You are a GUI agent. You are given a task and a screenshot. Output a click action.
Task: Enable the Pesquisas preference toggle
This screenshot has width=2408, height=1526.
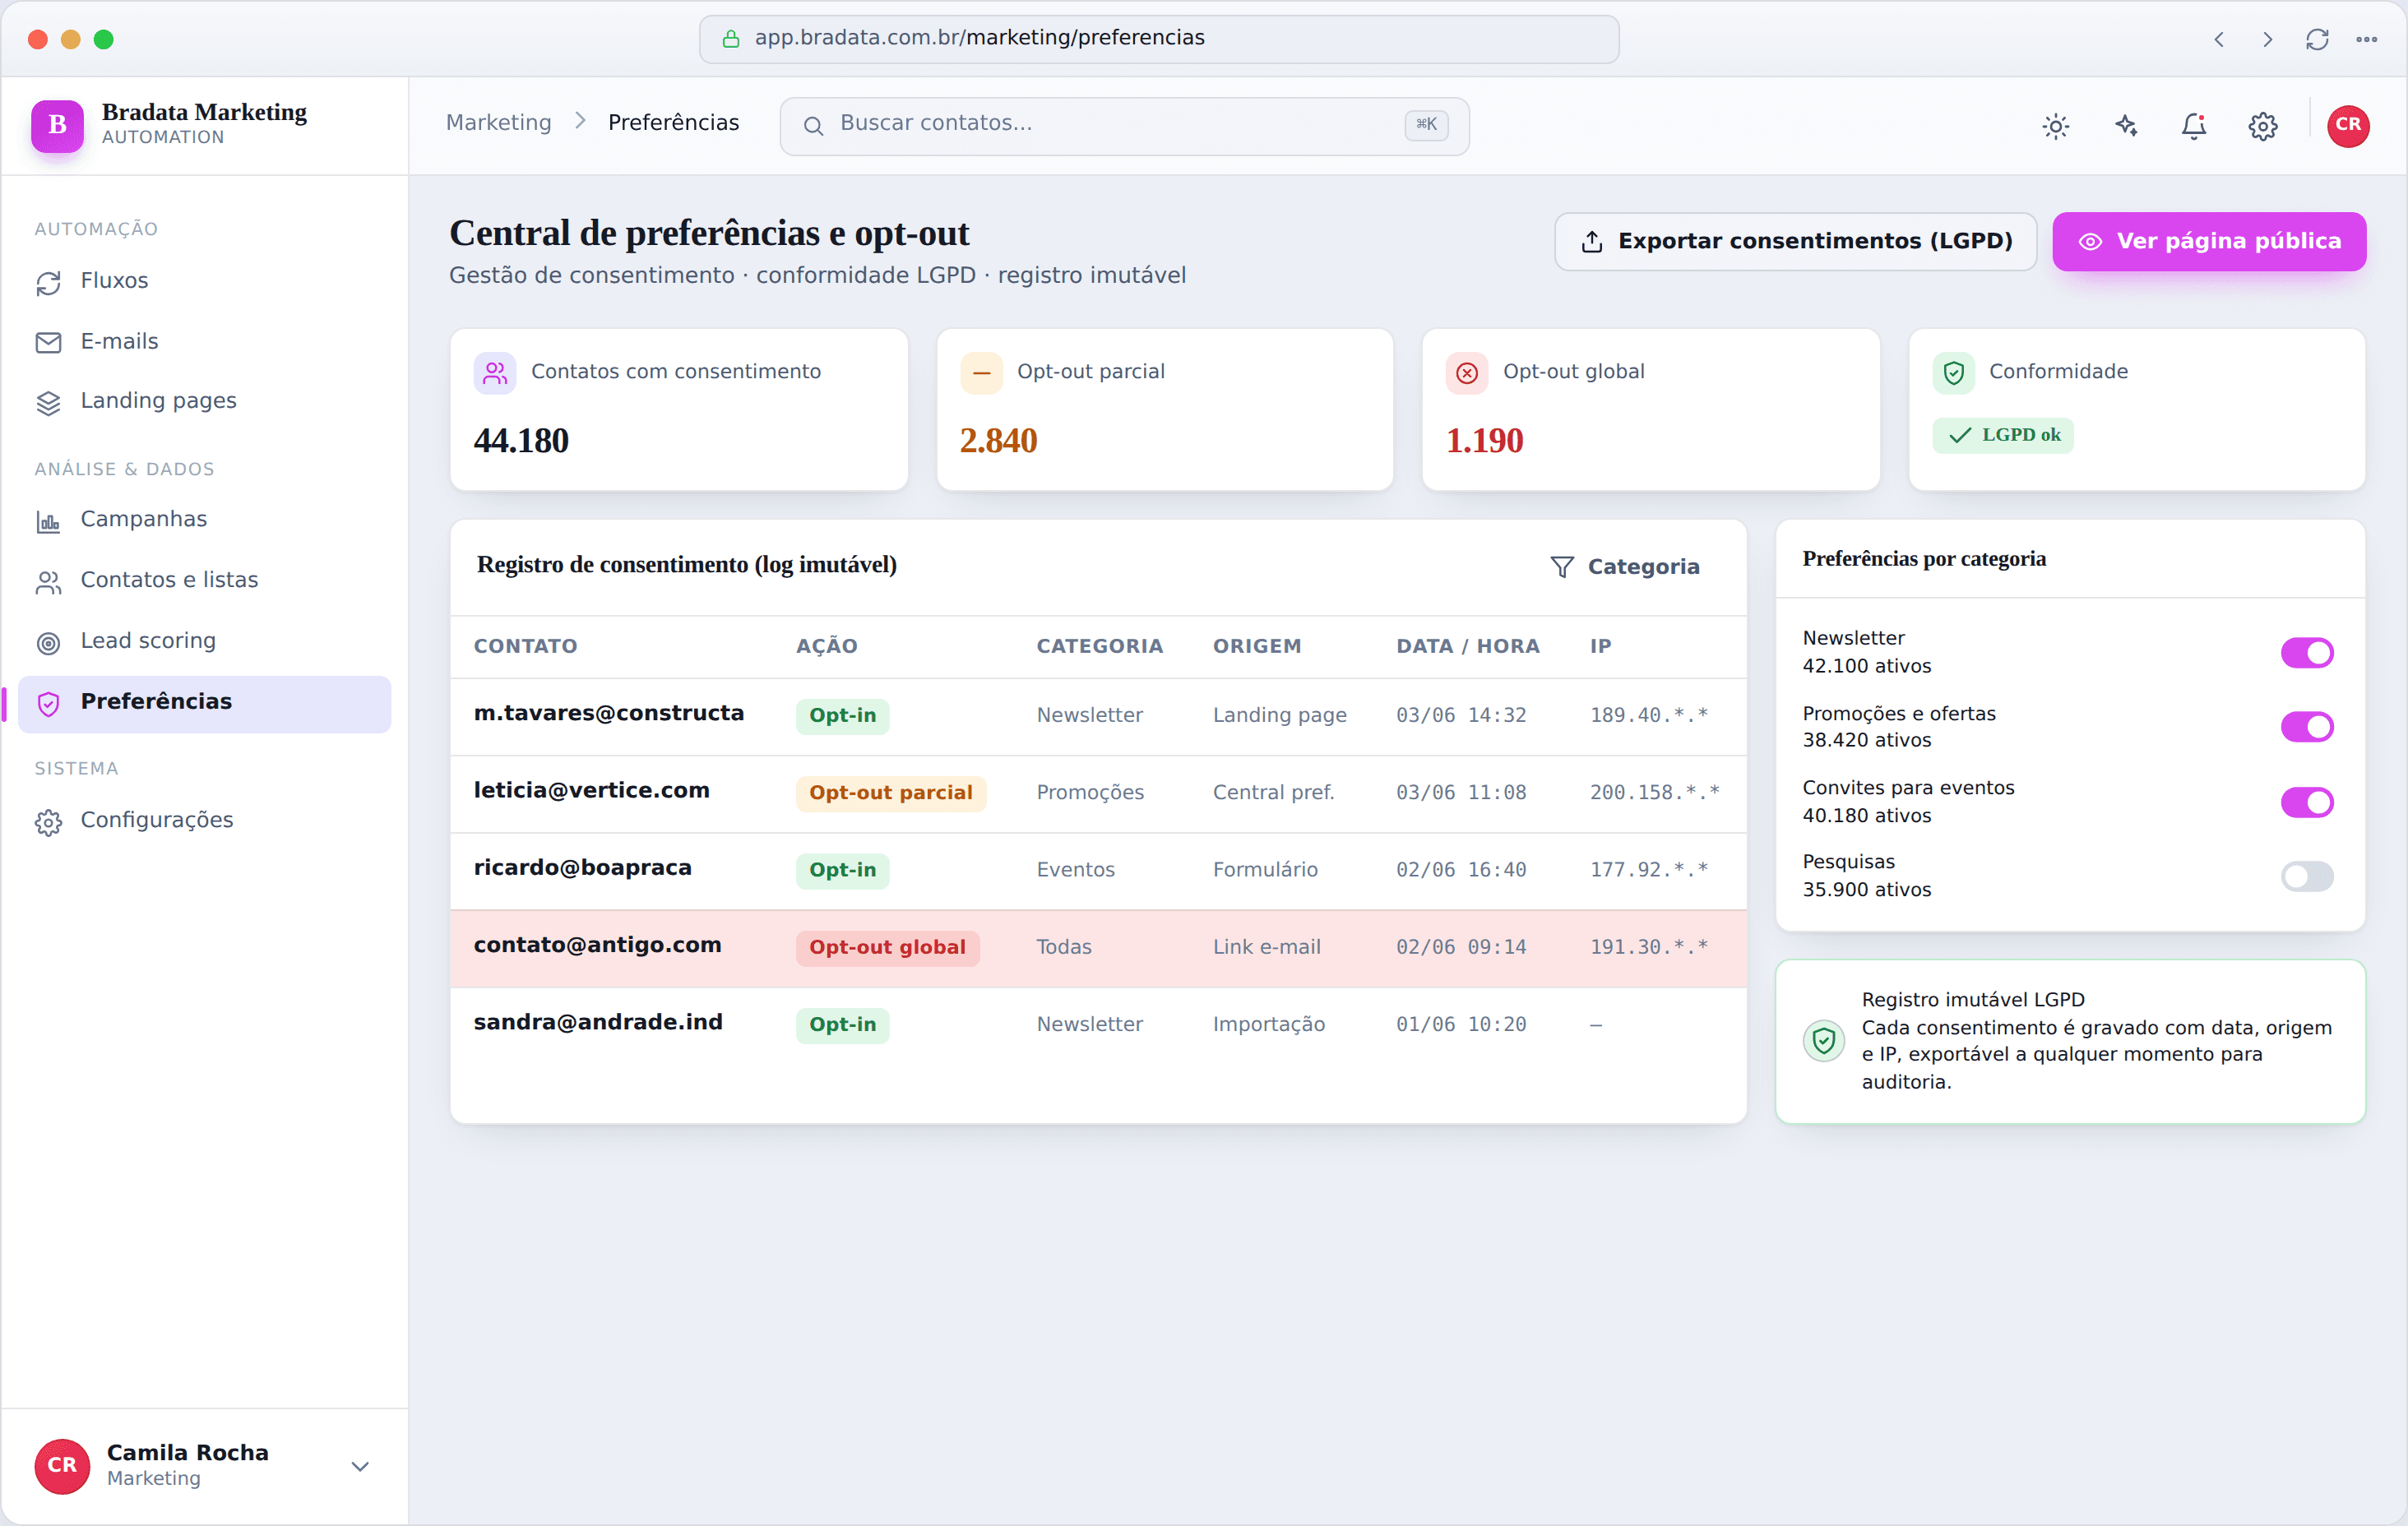(x=2307, y=876)
